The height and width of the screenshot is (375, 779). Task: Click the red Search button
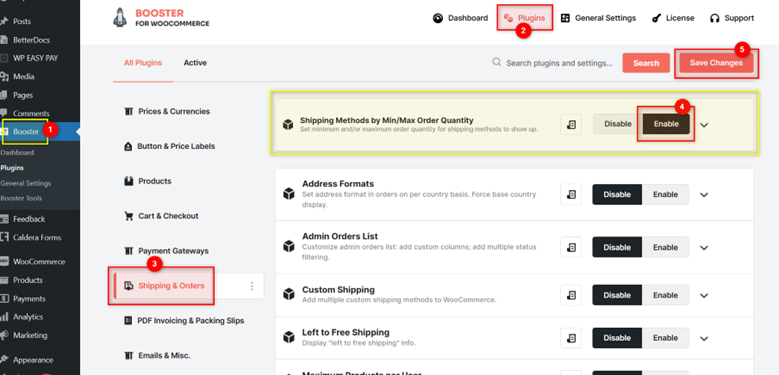(646, 63)
